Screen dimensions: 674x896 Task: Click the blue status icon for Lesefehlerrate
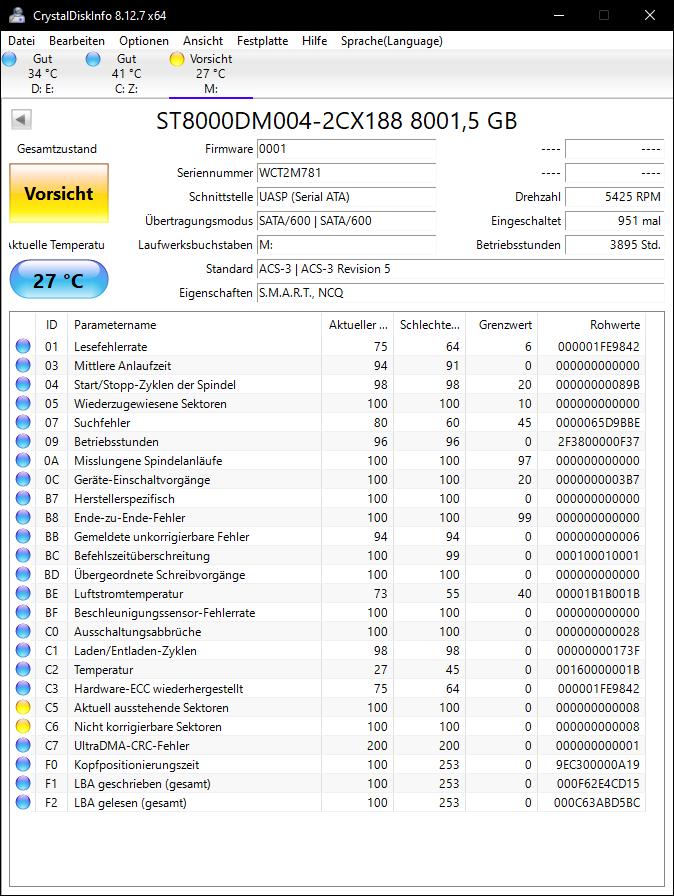click(23, 346)
